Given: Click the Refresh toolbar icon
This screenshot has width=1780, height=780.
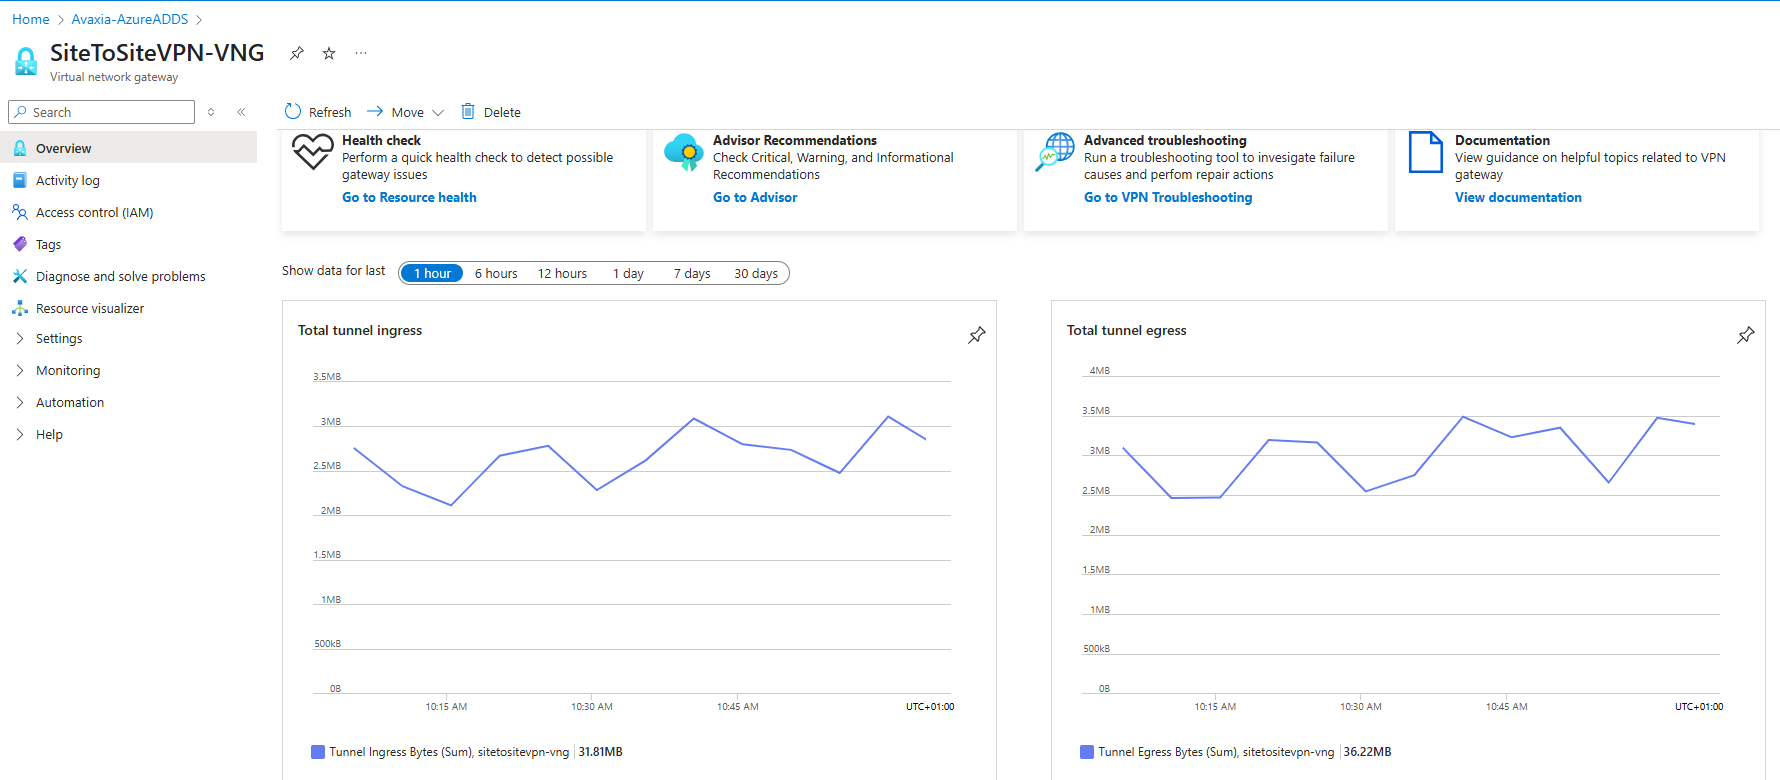Looking at the screenshot, I should click(293, 111).
